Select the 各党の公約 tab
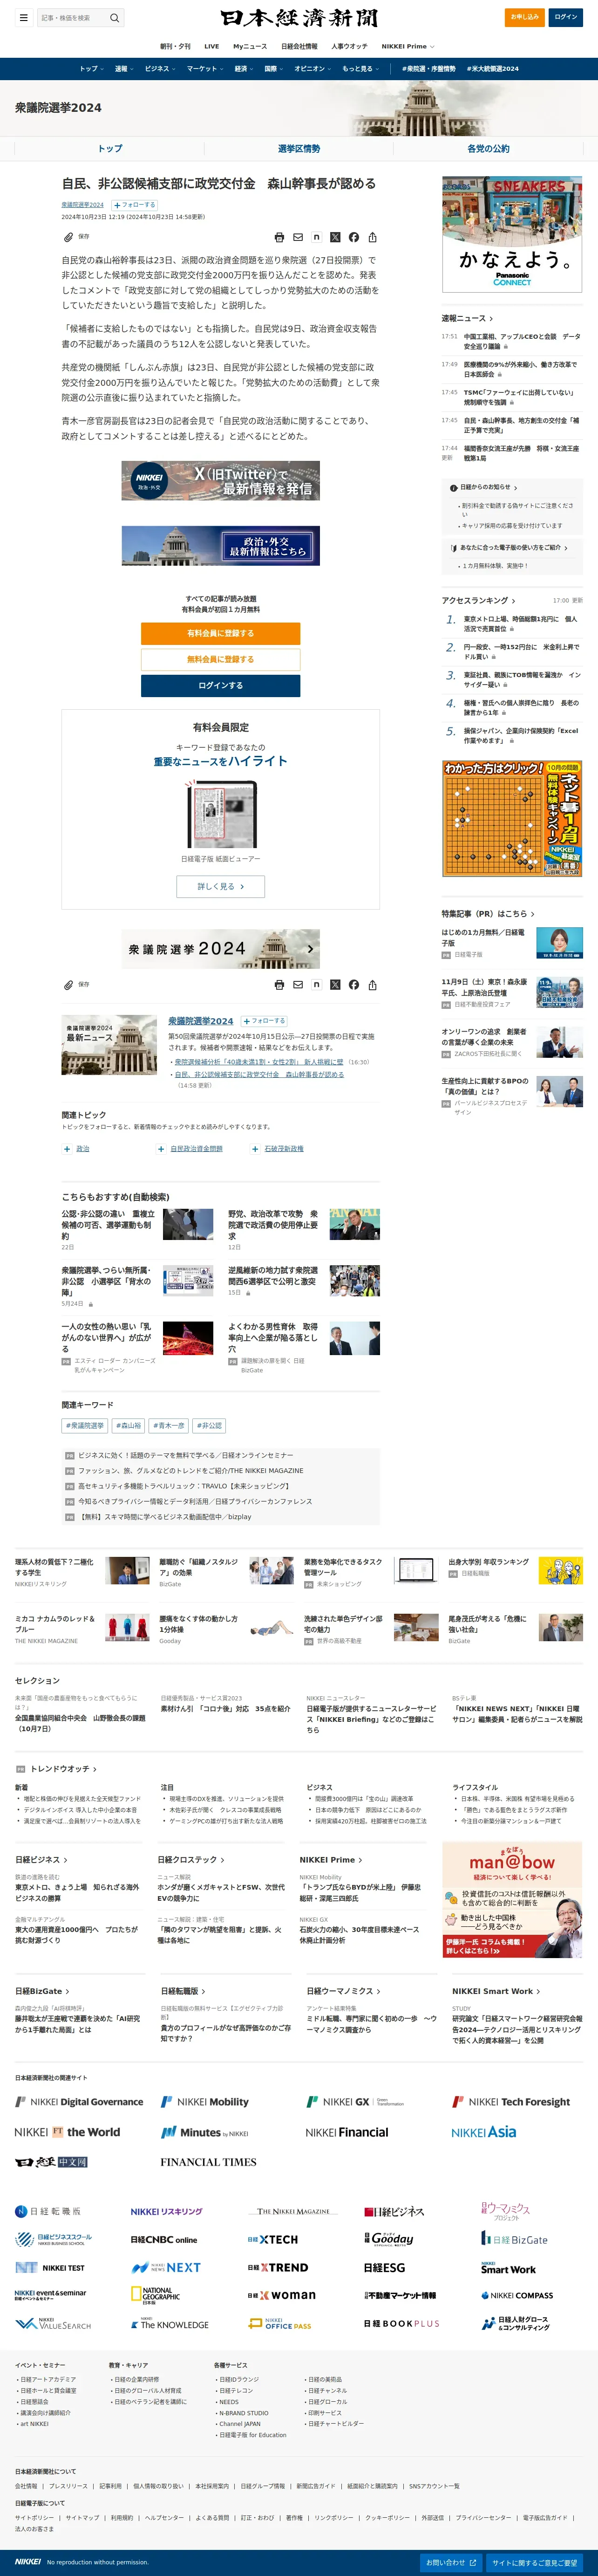 click(x=488, y=148)
